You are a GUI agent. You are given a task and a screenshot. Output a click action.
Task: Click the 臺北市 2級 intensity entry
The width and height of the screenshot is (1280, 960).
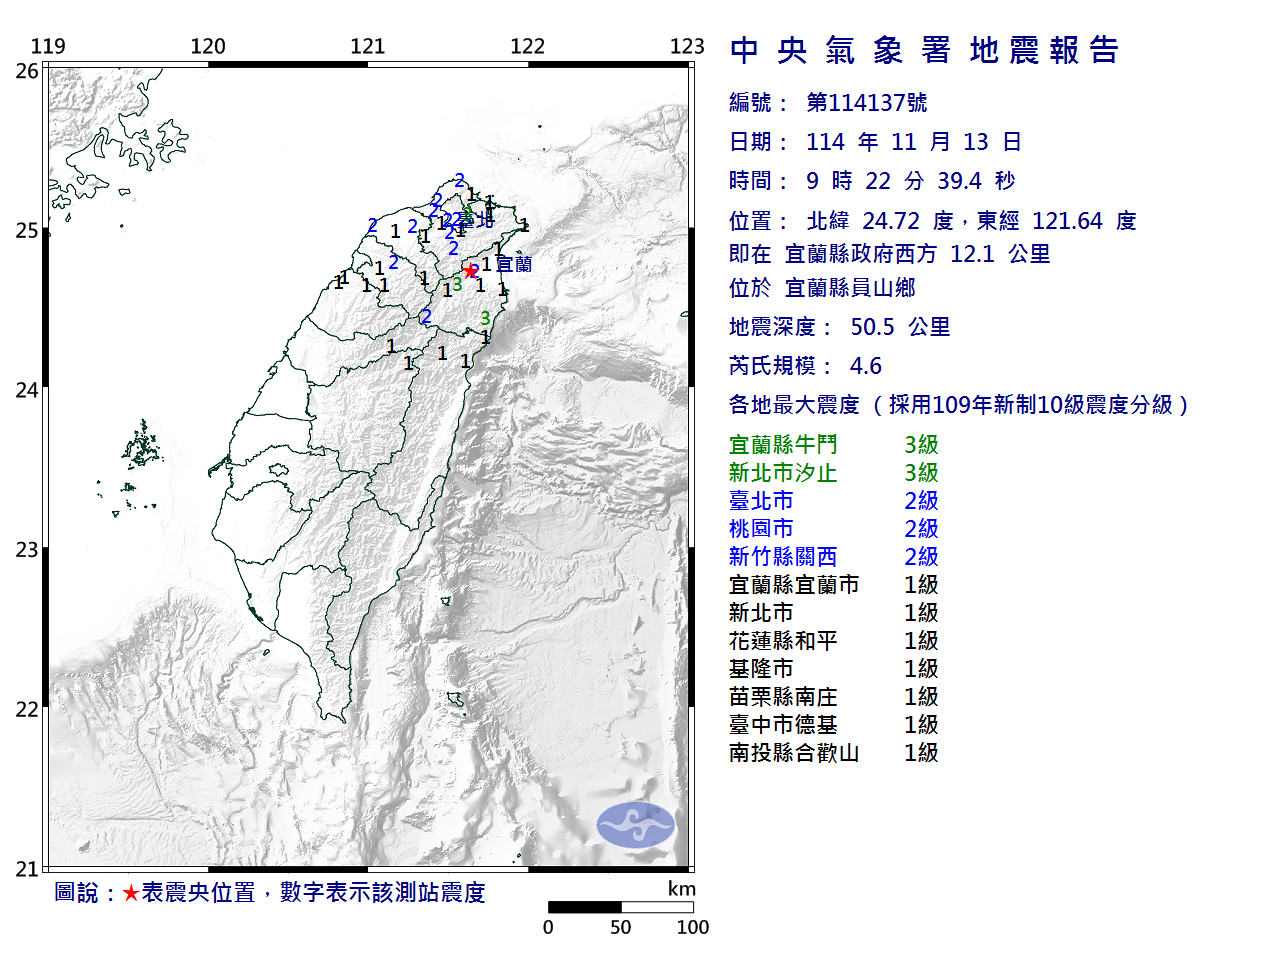tap(833, 501)
